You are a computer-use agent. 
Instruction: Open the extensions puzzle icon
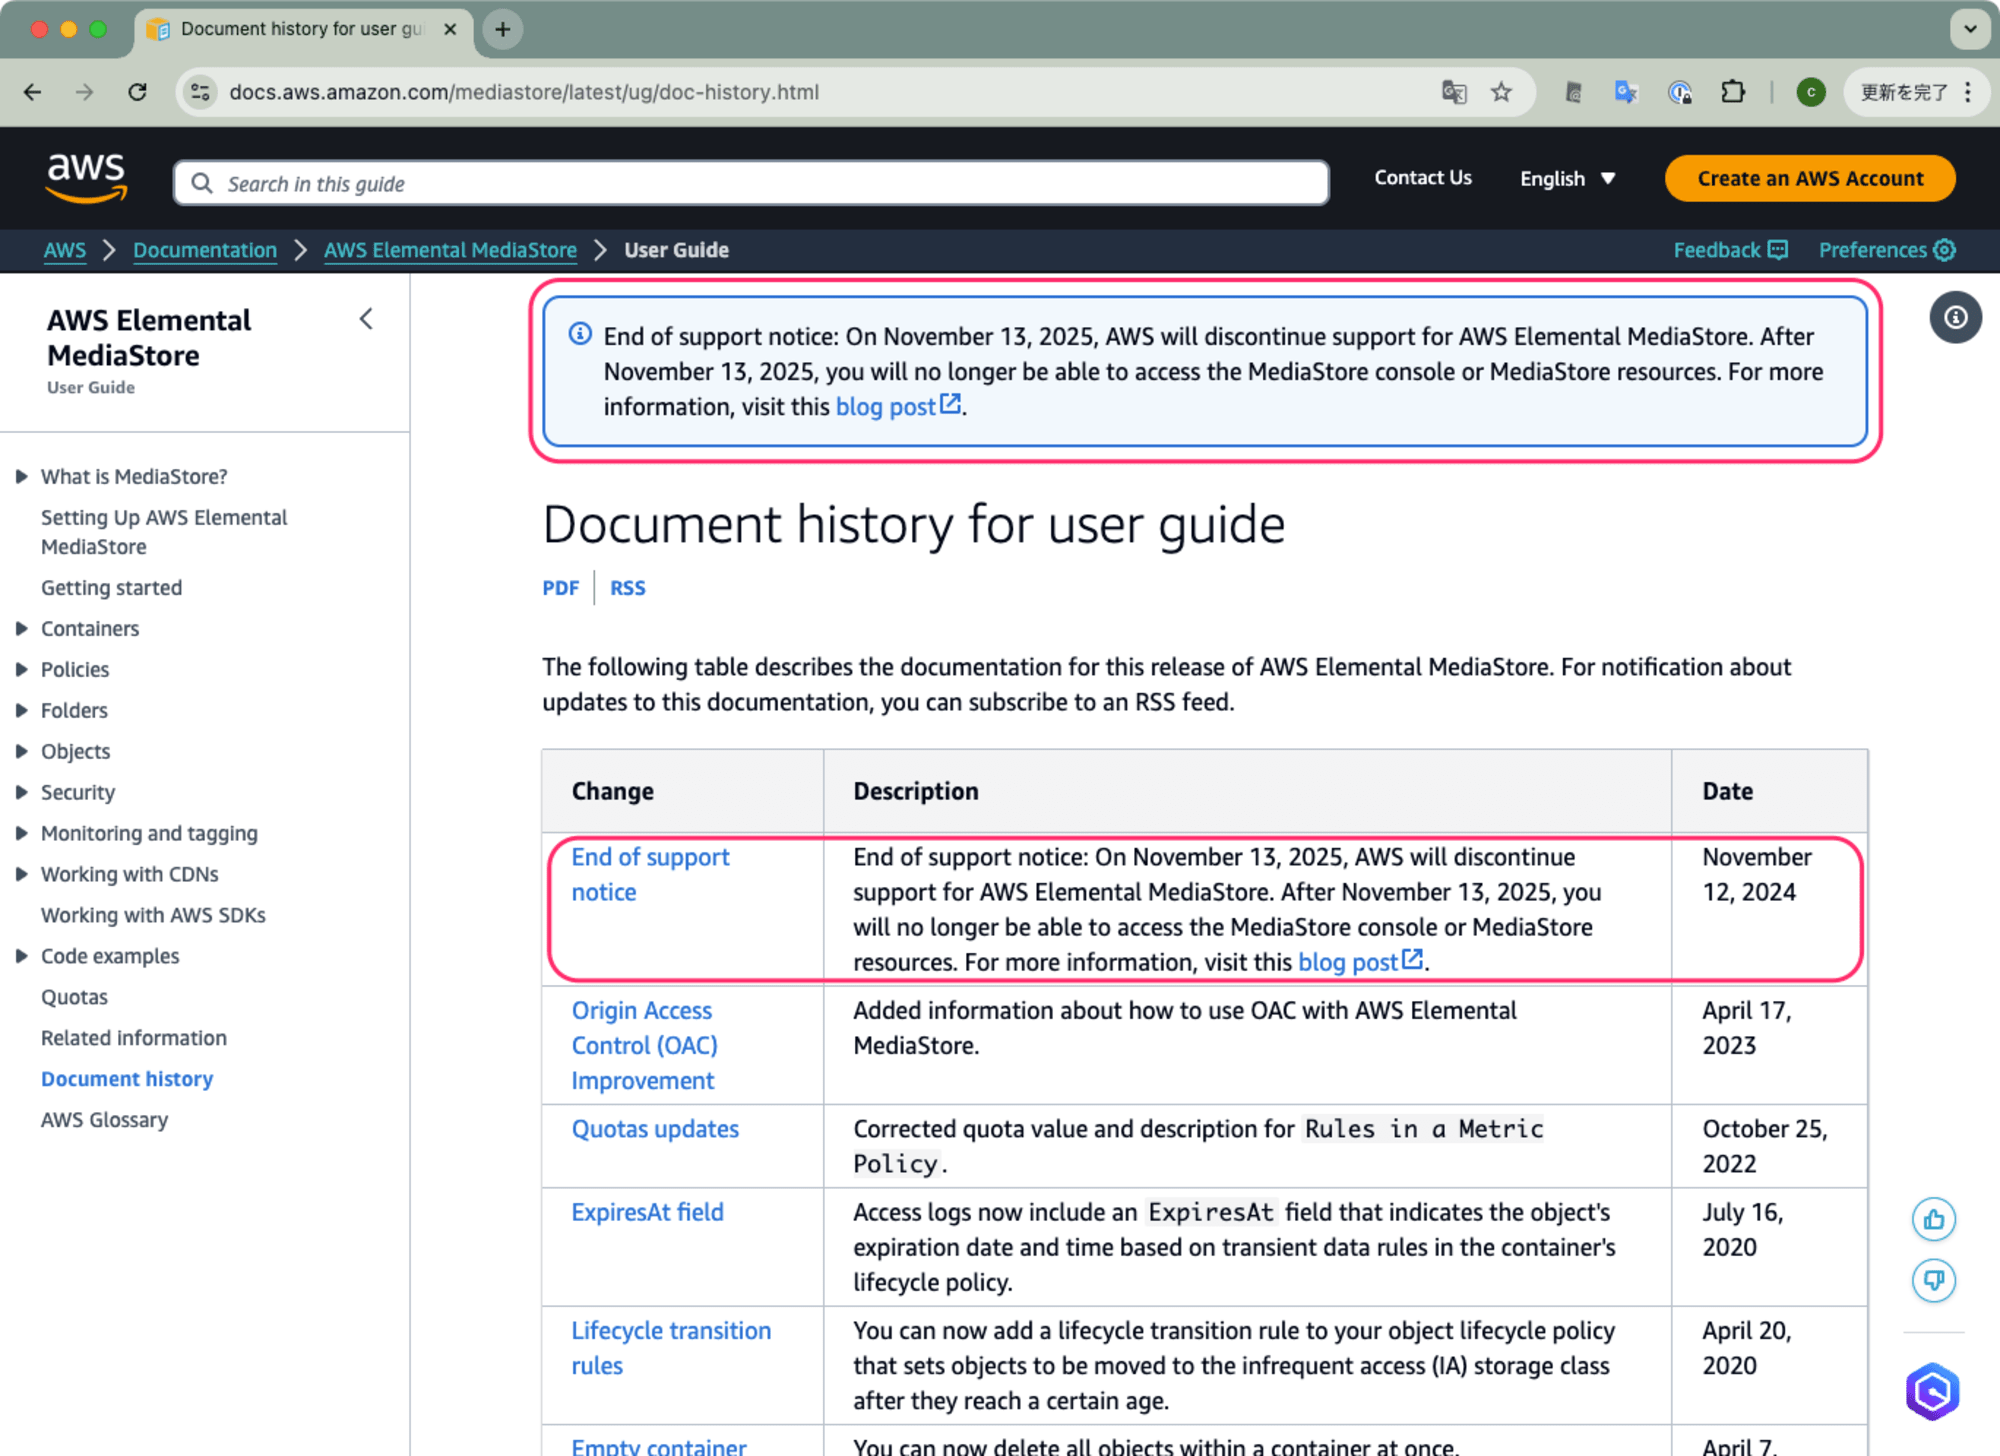(x=1733, y=92)
